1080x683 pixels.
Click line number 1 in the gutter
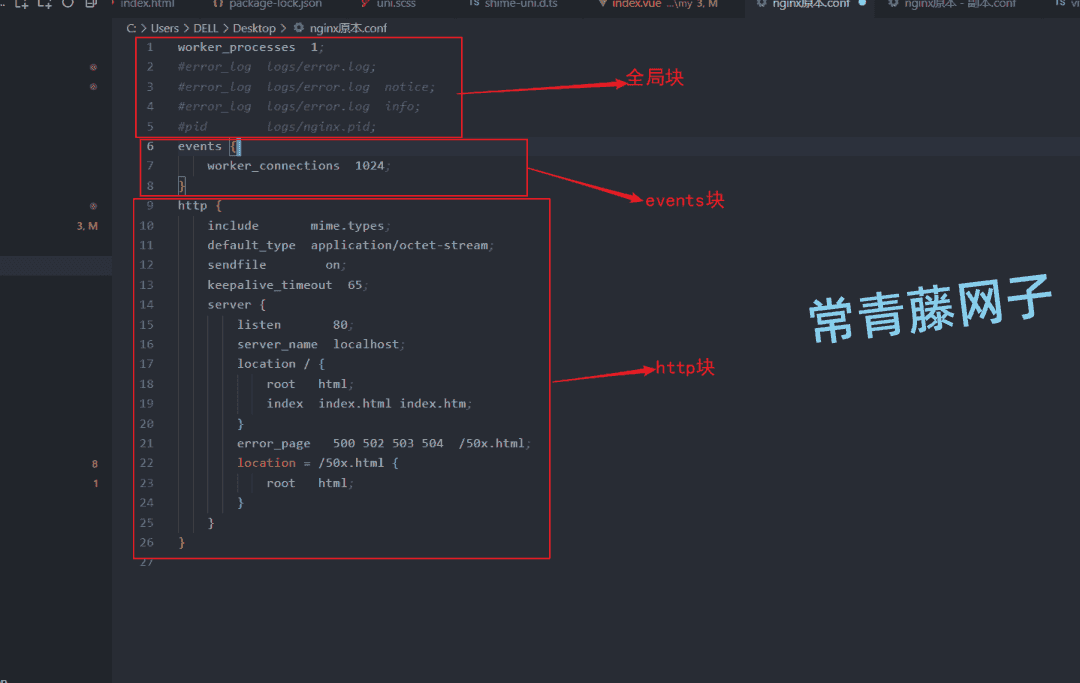(x=149, y=48)
